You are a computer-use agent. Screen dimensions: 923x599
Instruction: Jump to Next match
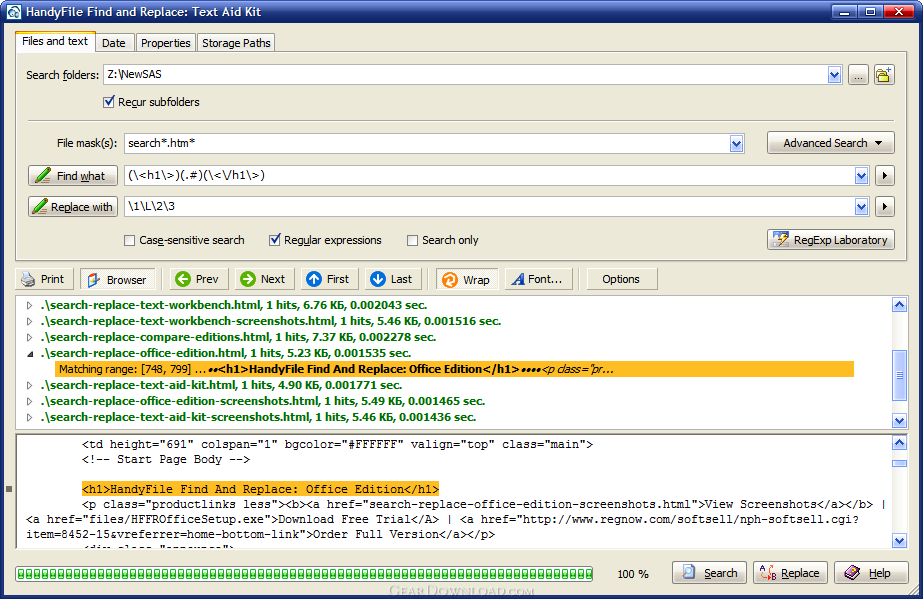click(264, 279)
